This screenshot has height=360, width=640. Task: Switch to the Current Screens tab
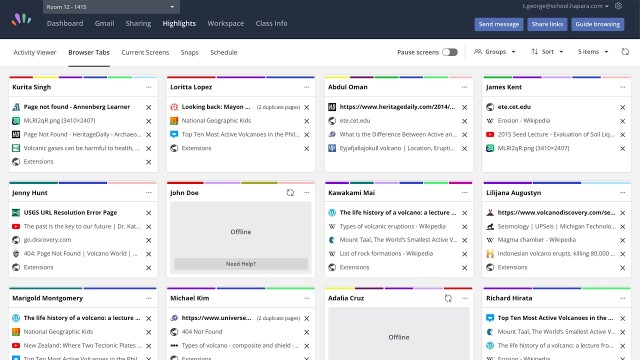[x=145, y=52]
